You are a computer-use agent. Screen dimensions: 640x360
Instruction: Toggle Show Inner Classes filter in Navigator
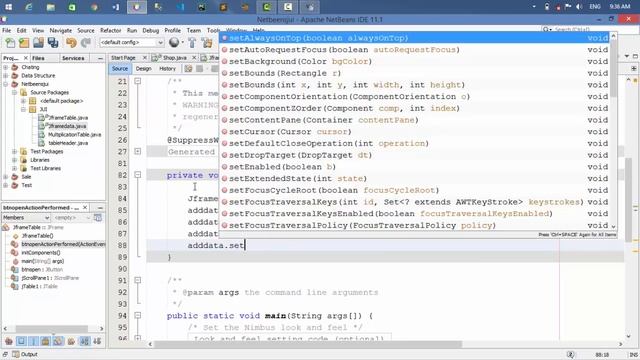pos(58,341)
